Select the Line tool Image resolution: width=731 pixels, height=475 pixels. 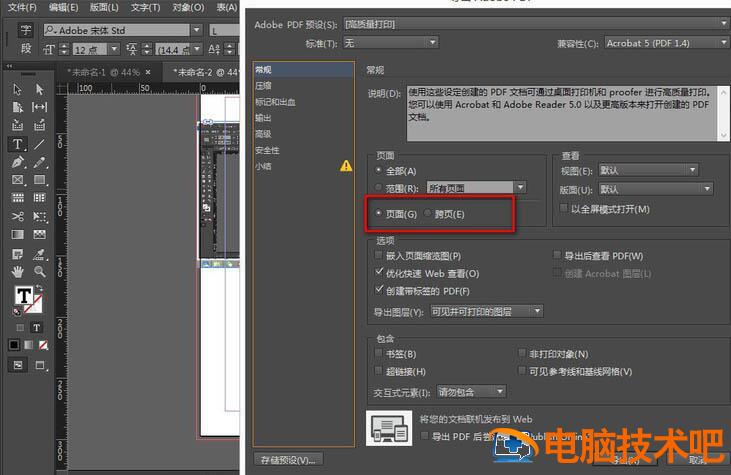(40, 144)
